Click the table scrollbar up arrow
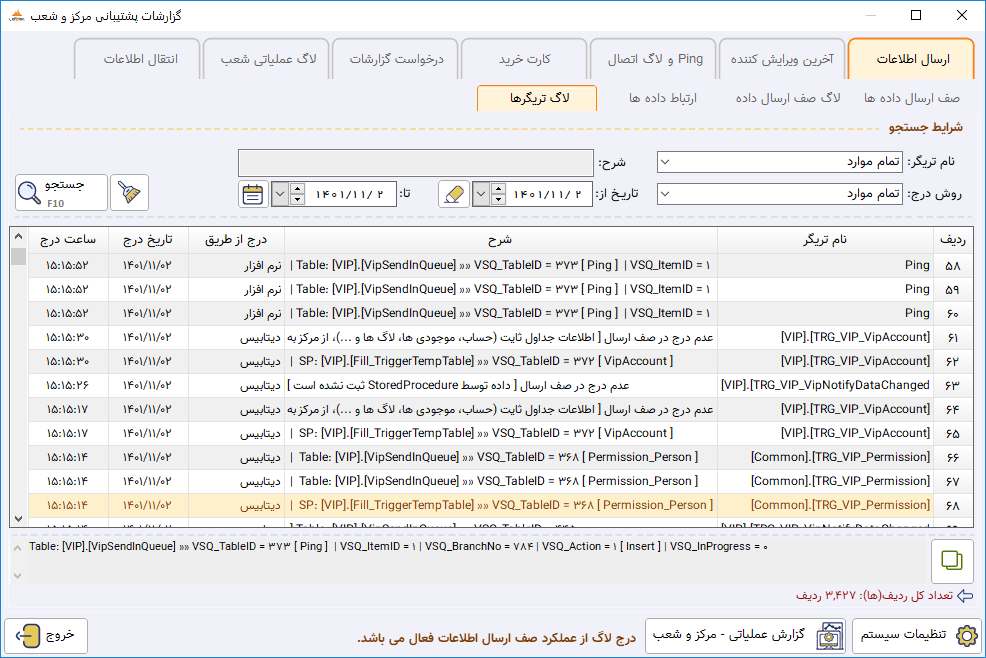Image resolution: width=986 pixels, height=658 pixels. [18, 237]
